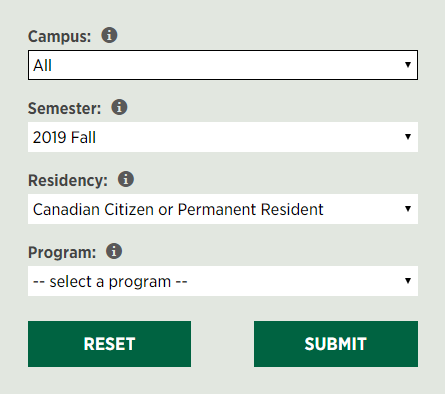Viewport: 445px width, 394px height.
Task: Click the 'Campus:' field label
Action: 59,36
